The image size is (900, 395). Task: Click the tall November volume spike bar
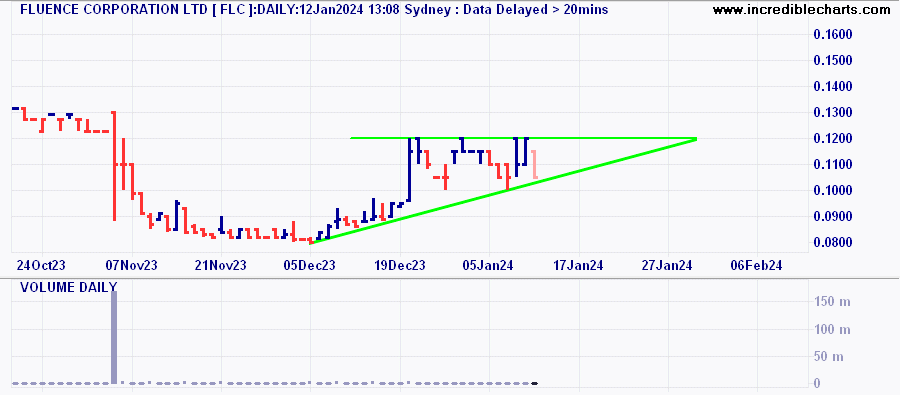click(x=114, y=338)
